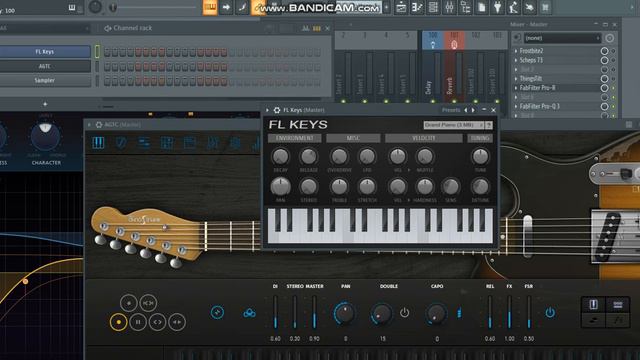This screenshot has height=360, width=640.
Task: Select the Sampler channel button
Action: (45, 81)
